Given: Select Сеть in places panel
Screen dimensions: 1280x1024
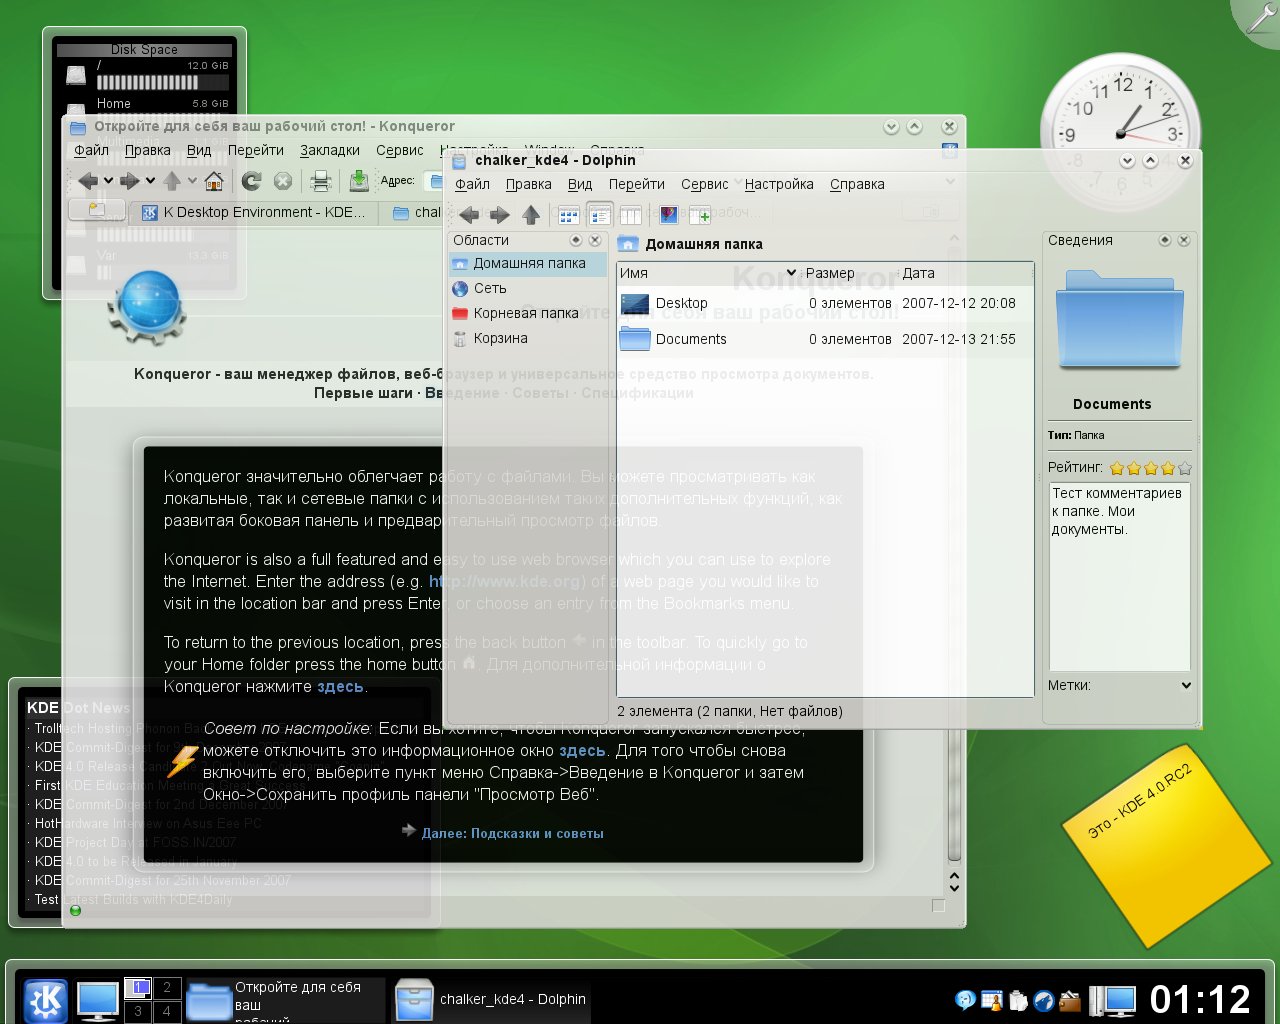Looking at the screenshot, I should (x=527, y=288).
